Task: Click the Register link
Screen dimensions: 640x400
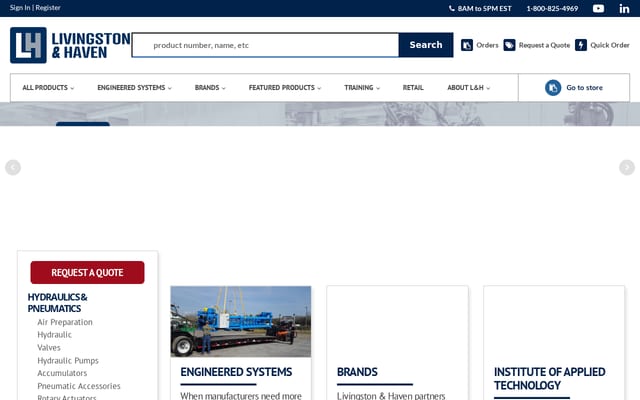Action: click(48, 7)
